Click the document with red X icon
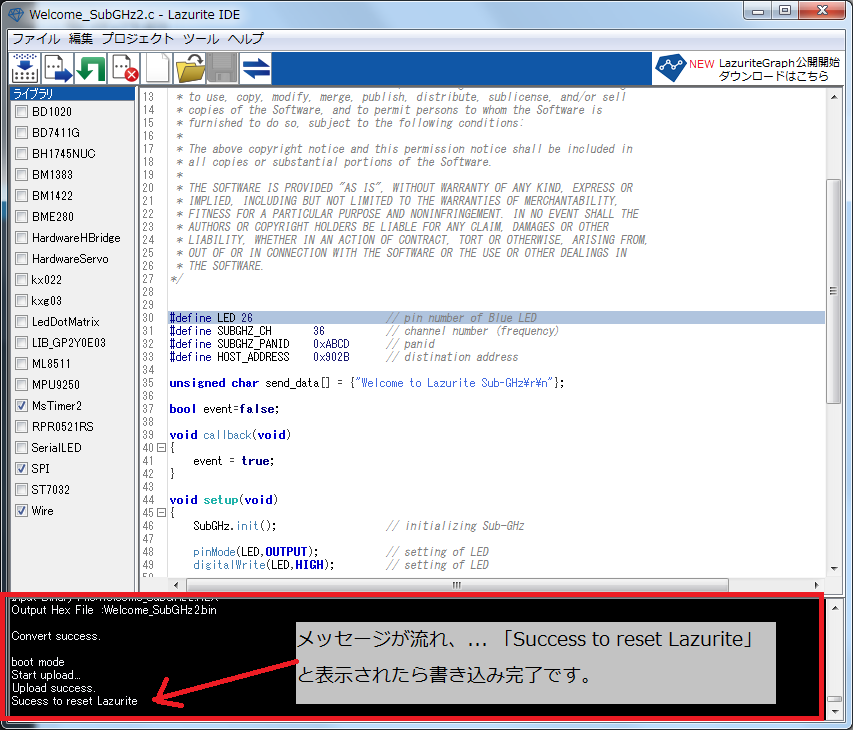The image size is (853, 730). [124, 68]
